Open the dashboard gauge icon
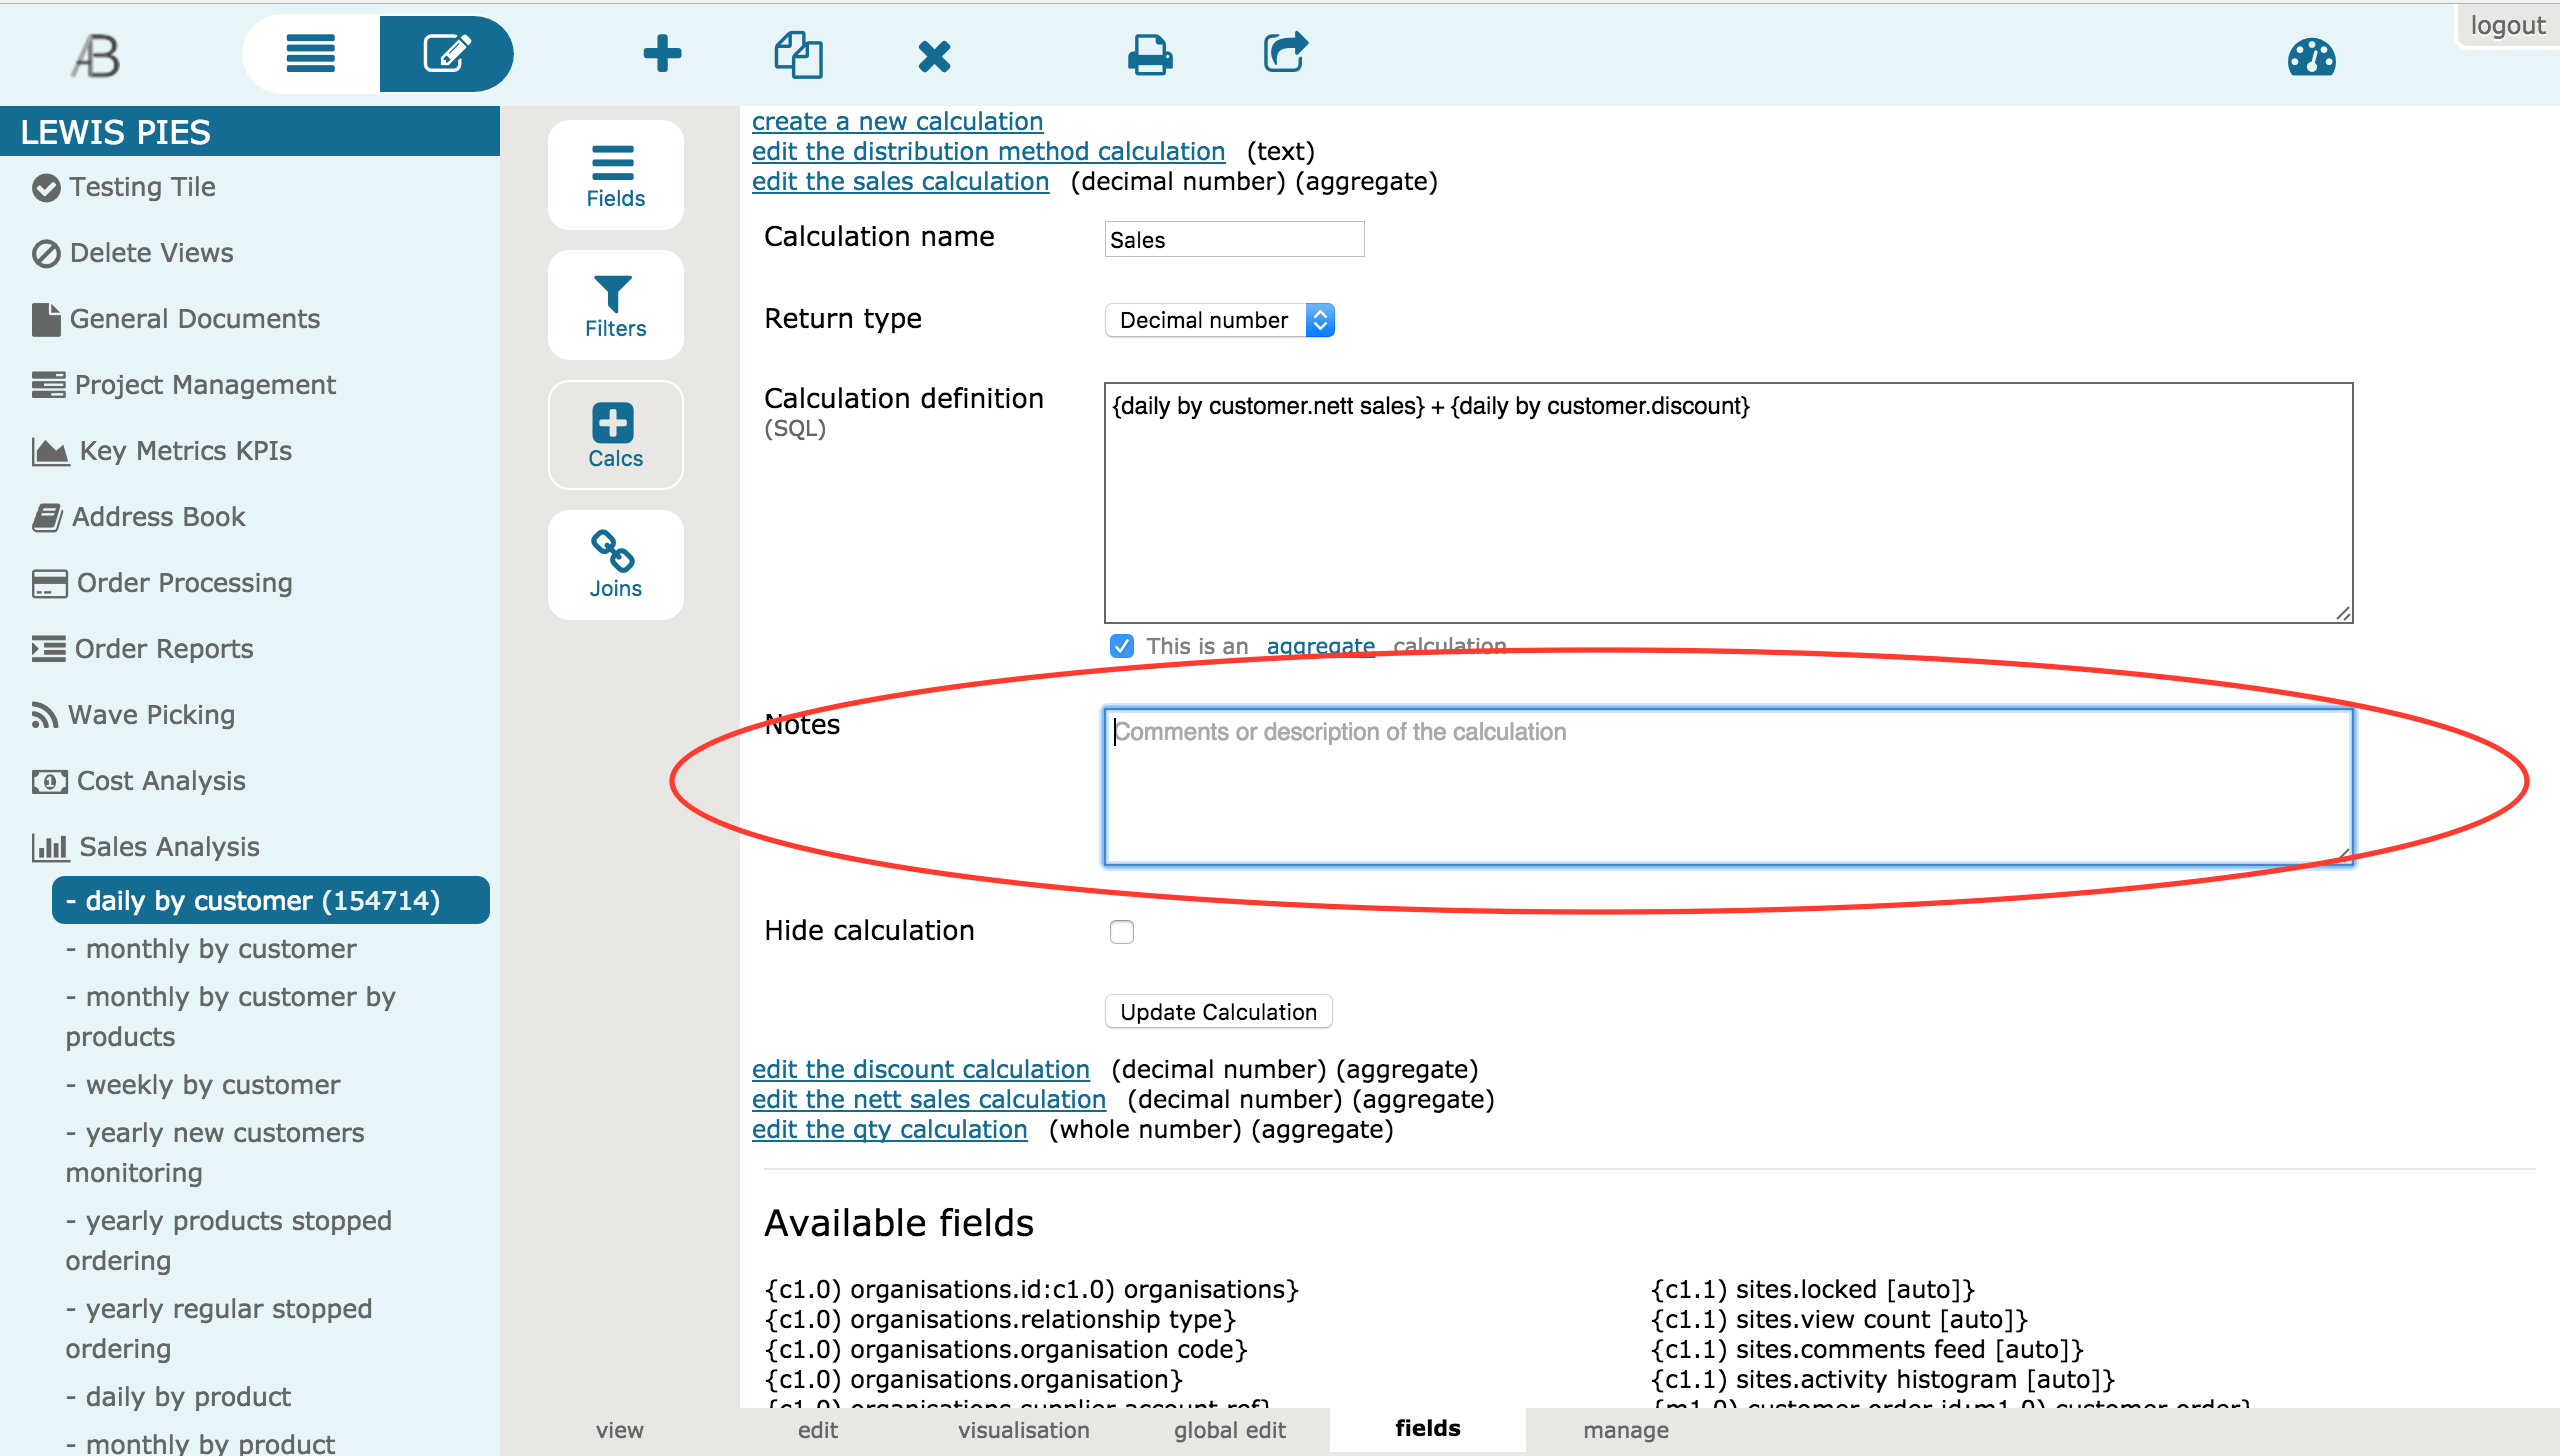Image resolution: width=2560 pixels, height=1456 pixels. (2311, 58)
